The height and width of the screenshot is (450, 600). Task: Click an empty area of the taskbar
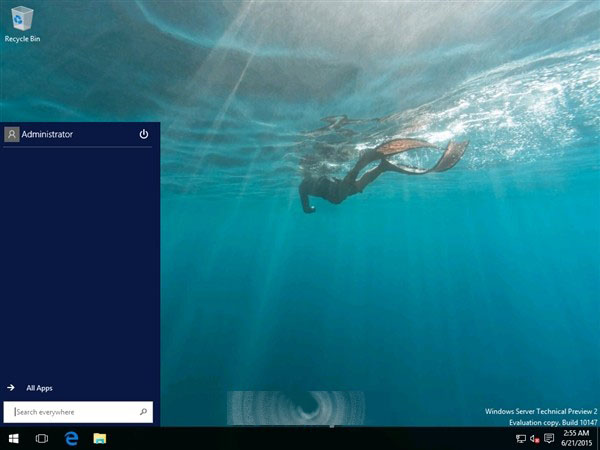pyautogui.click(x=300, y=439)
